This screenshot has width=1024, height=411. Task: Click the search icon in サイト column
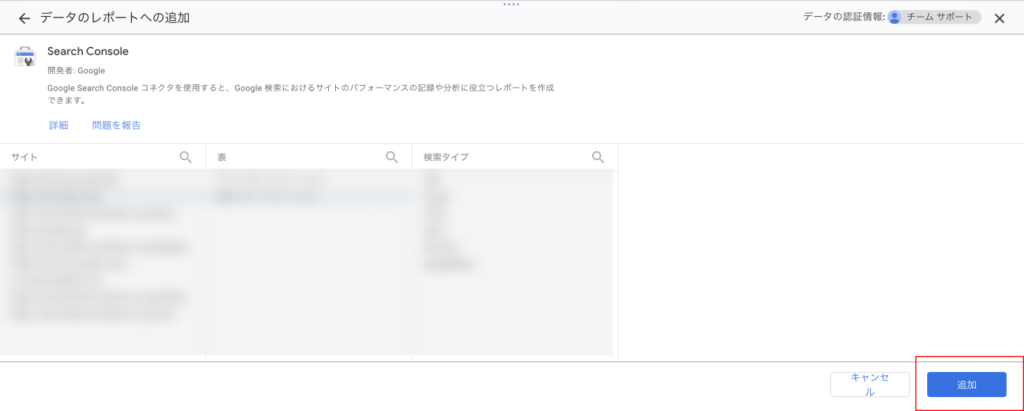[185, 157]
